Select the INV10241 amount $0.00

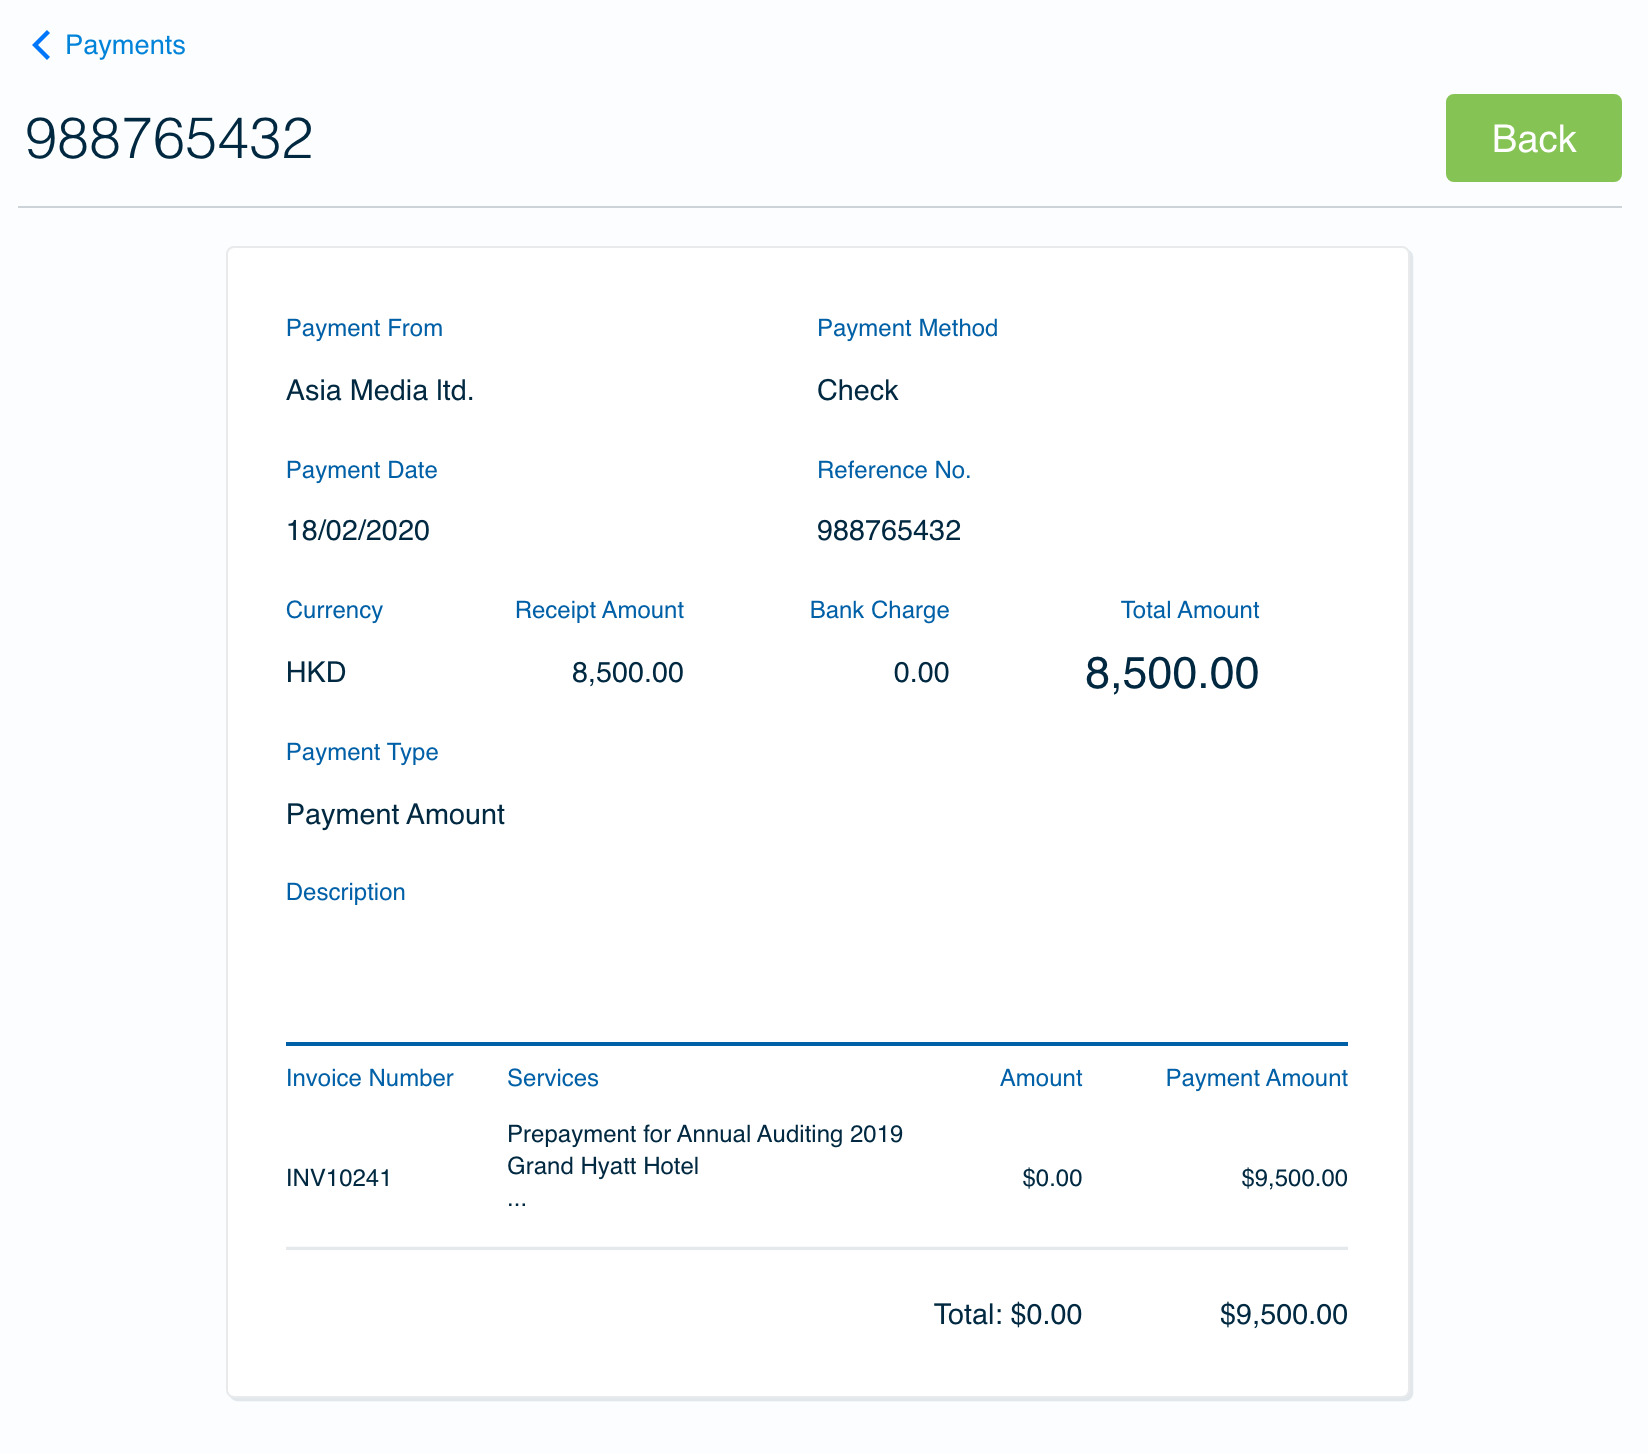click(x=1052, y=1178)
